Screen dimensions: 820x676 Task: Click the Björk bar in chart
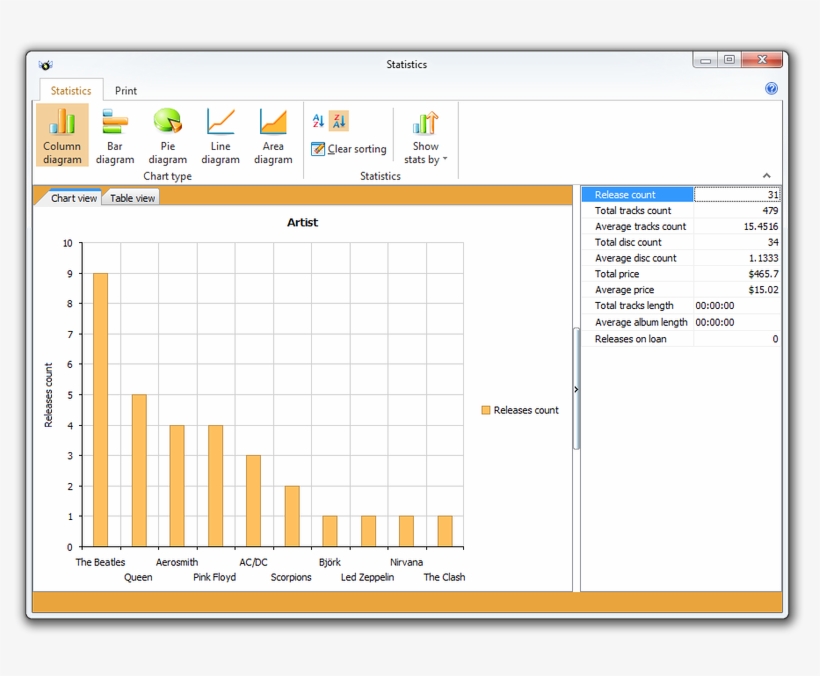point(329,531)
